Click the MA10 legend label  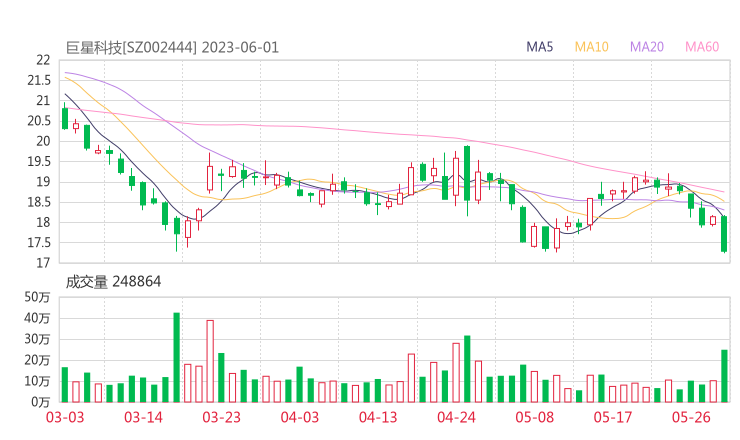[591, 47]
